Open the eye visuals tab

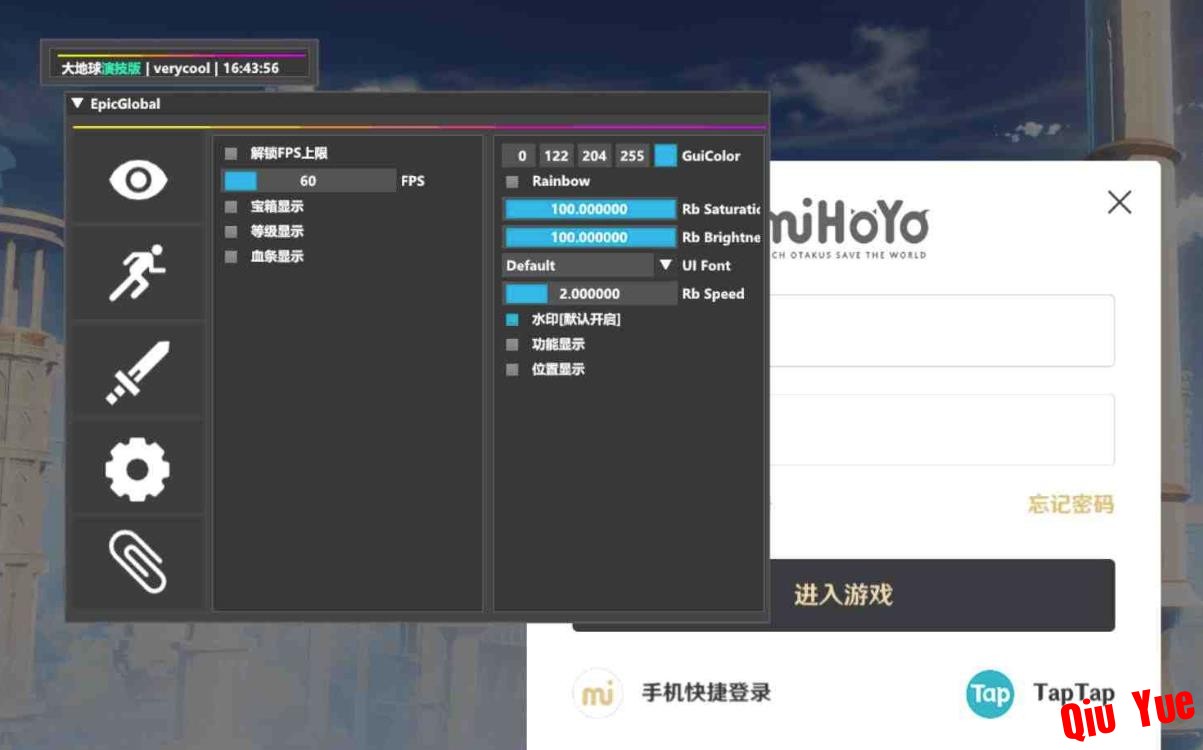pos(138,180)
